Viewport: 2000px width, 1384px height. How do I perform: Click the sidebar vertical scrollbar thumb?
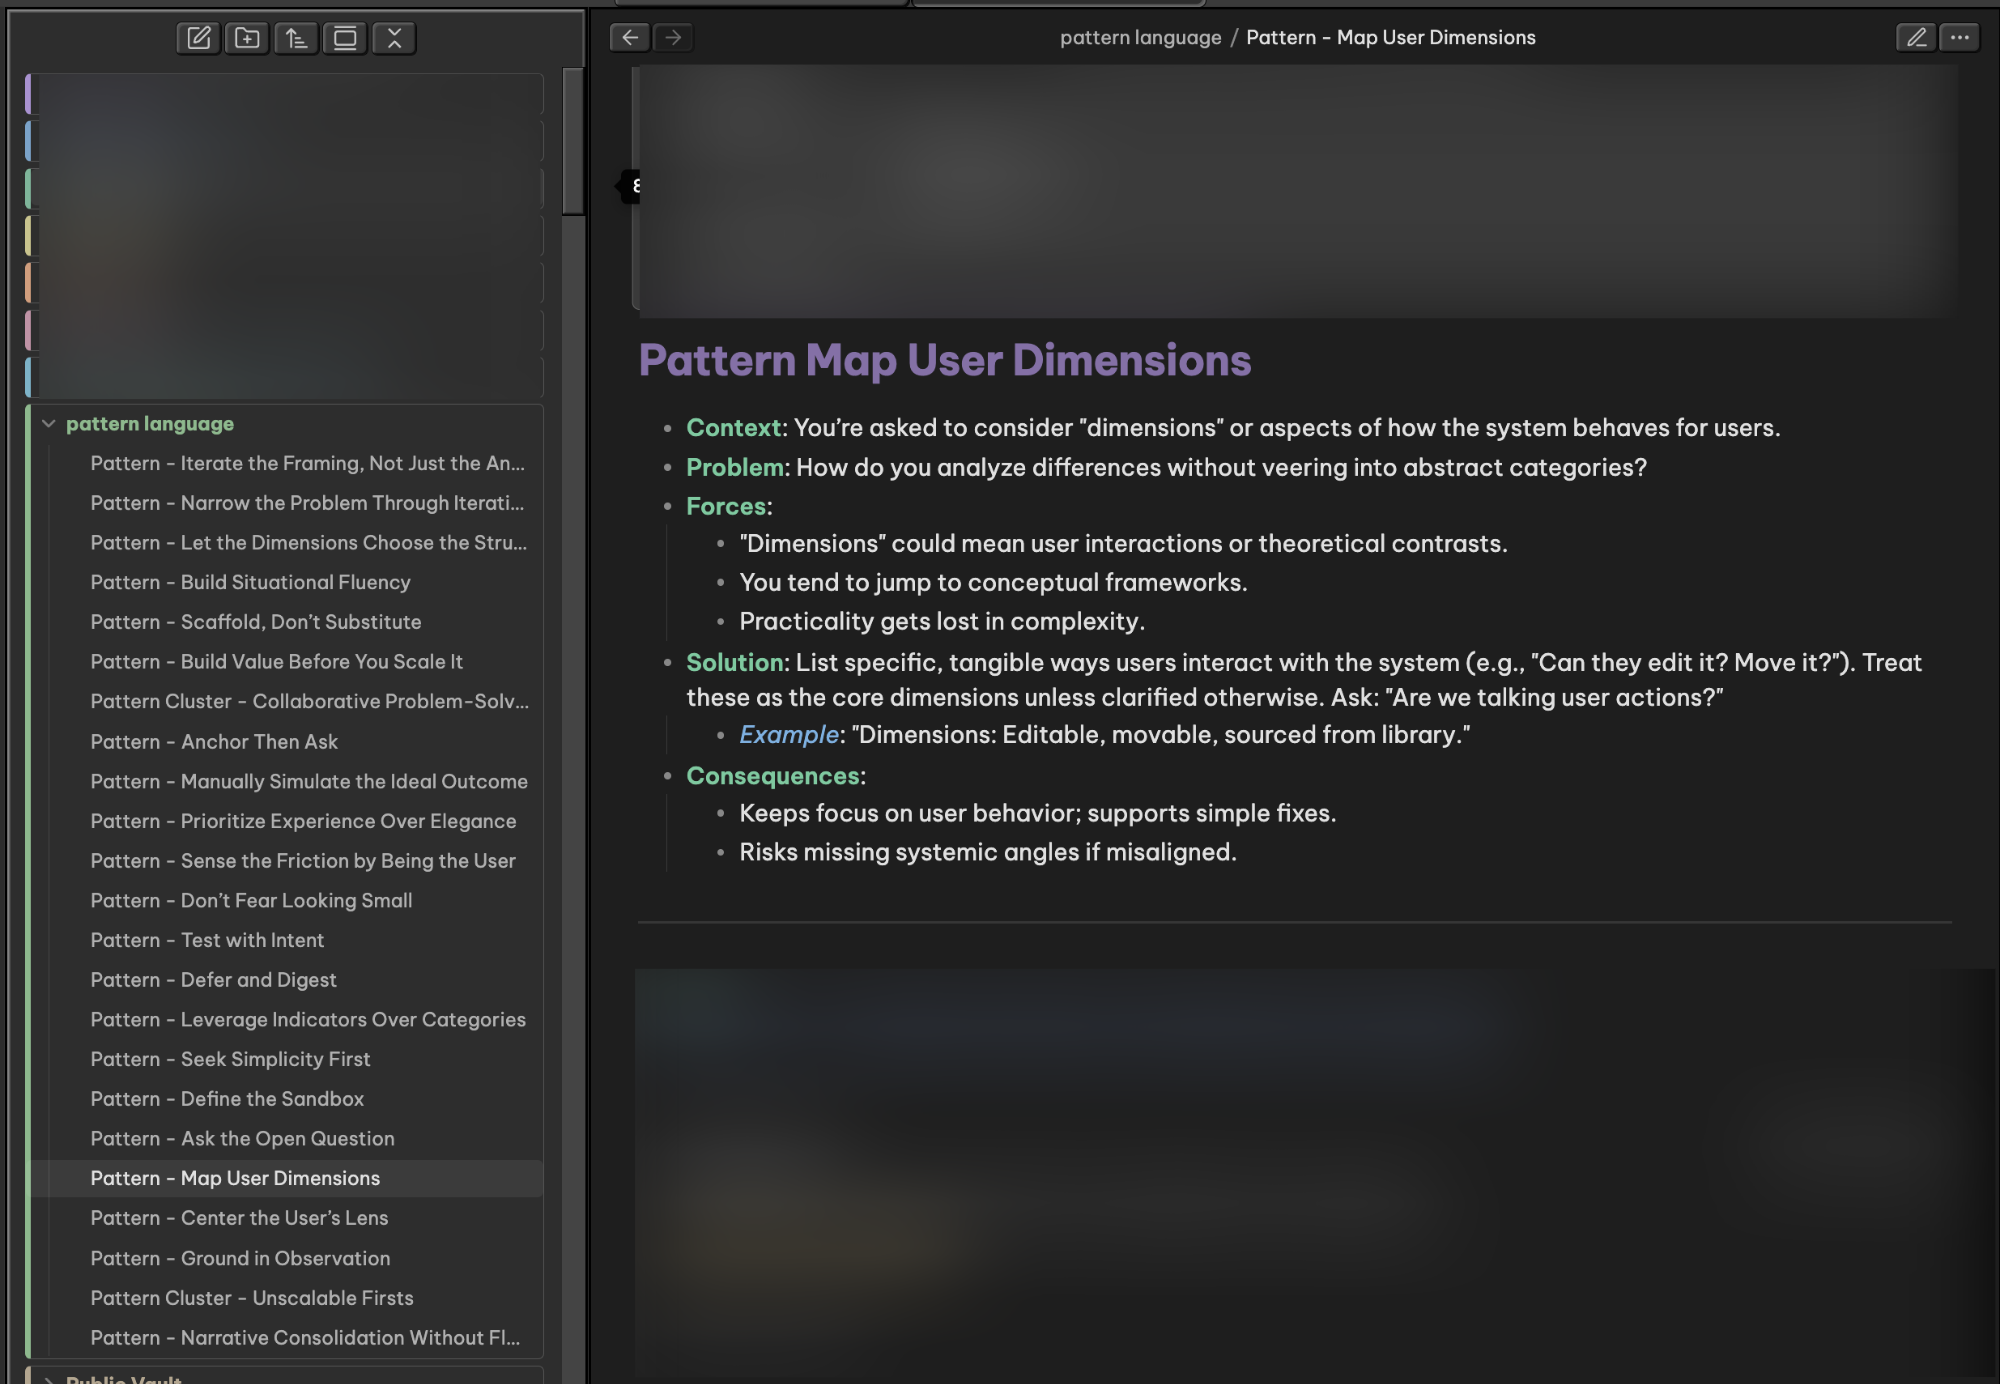pyautogui.click(x=573, y=141)
